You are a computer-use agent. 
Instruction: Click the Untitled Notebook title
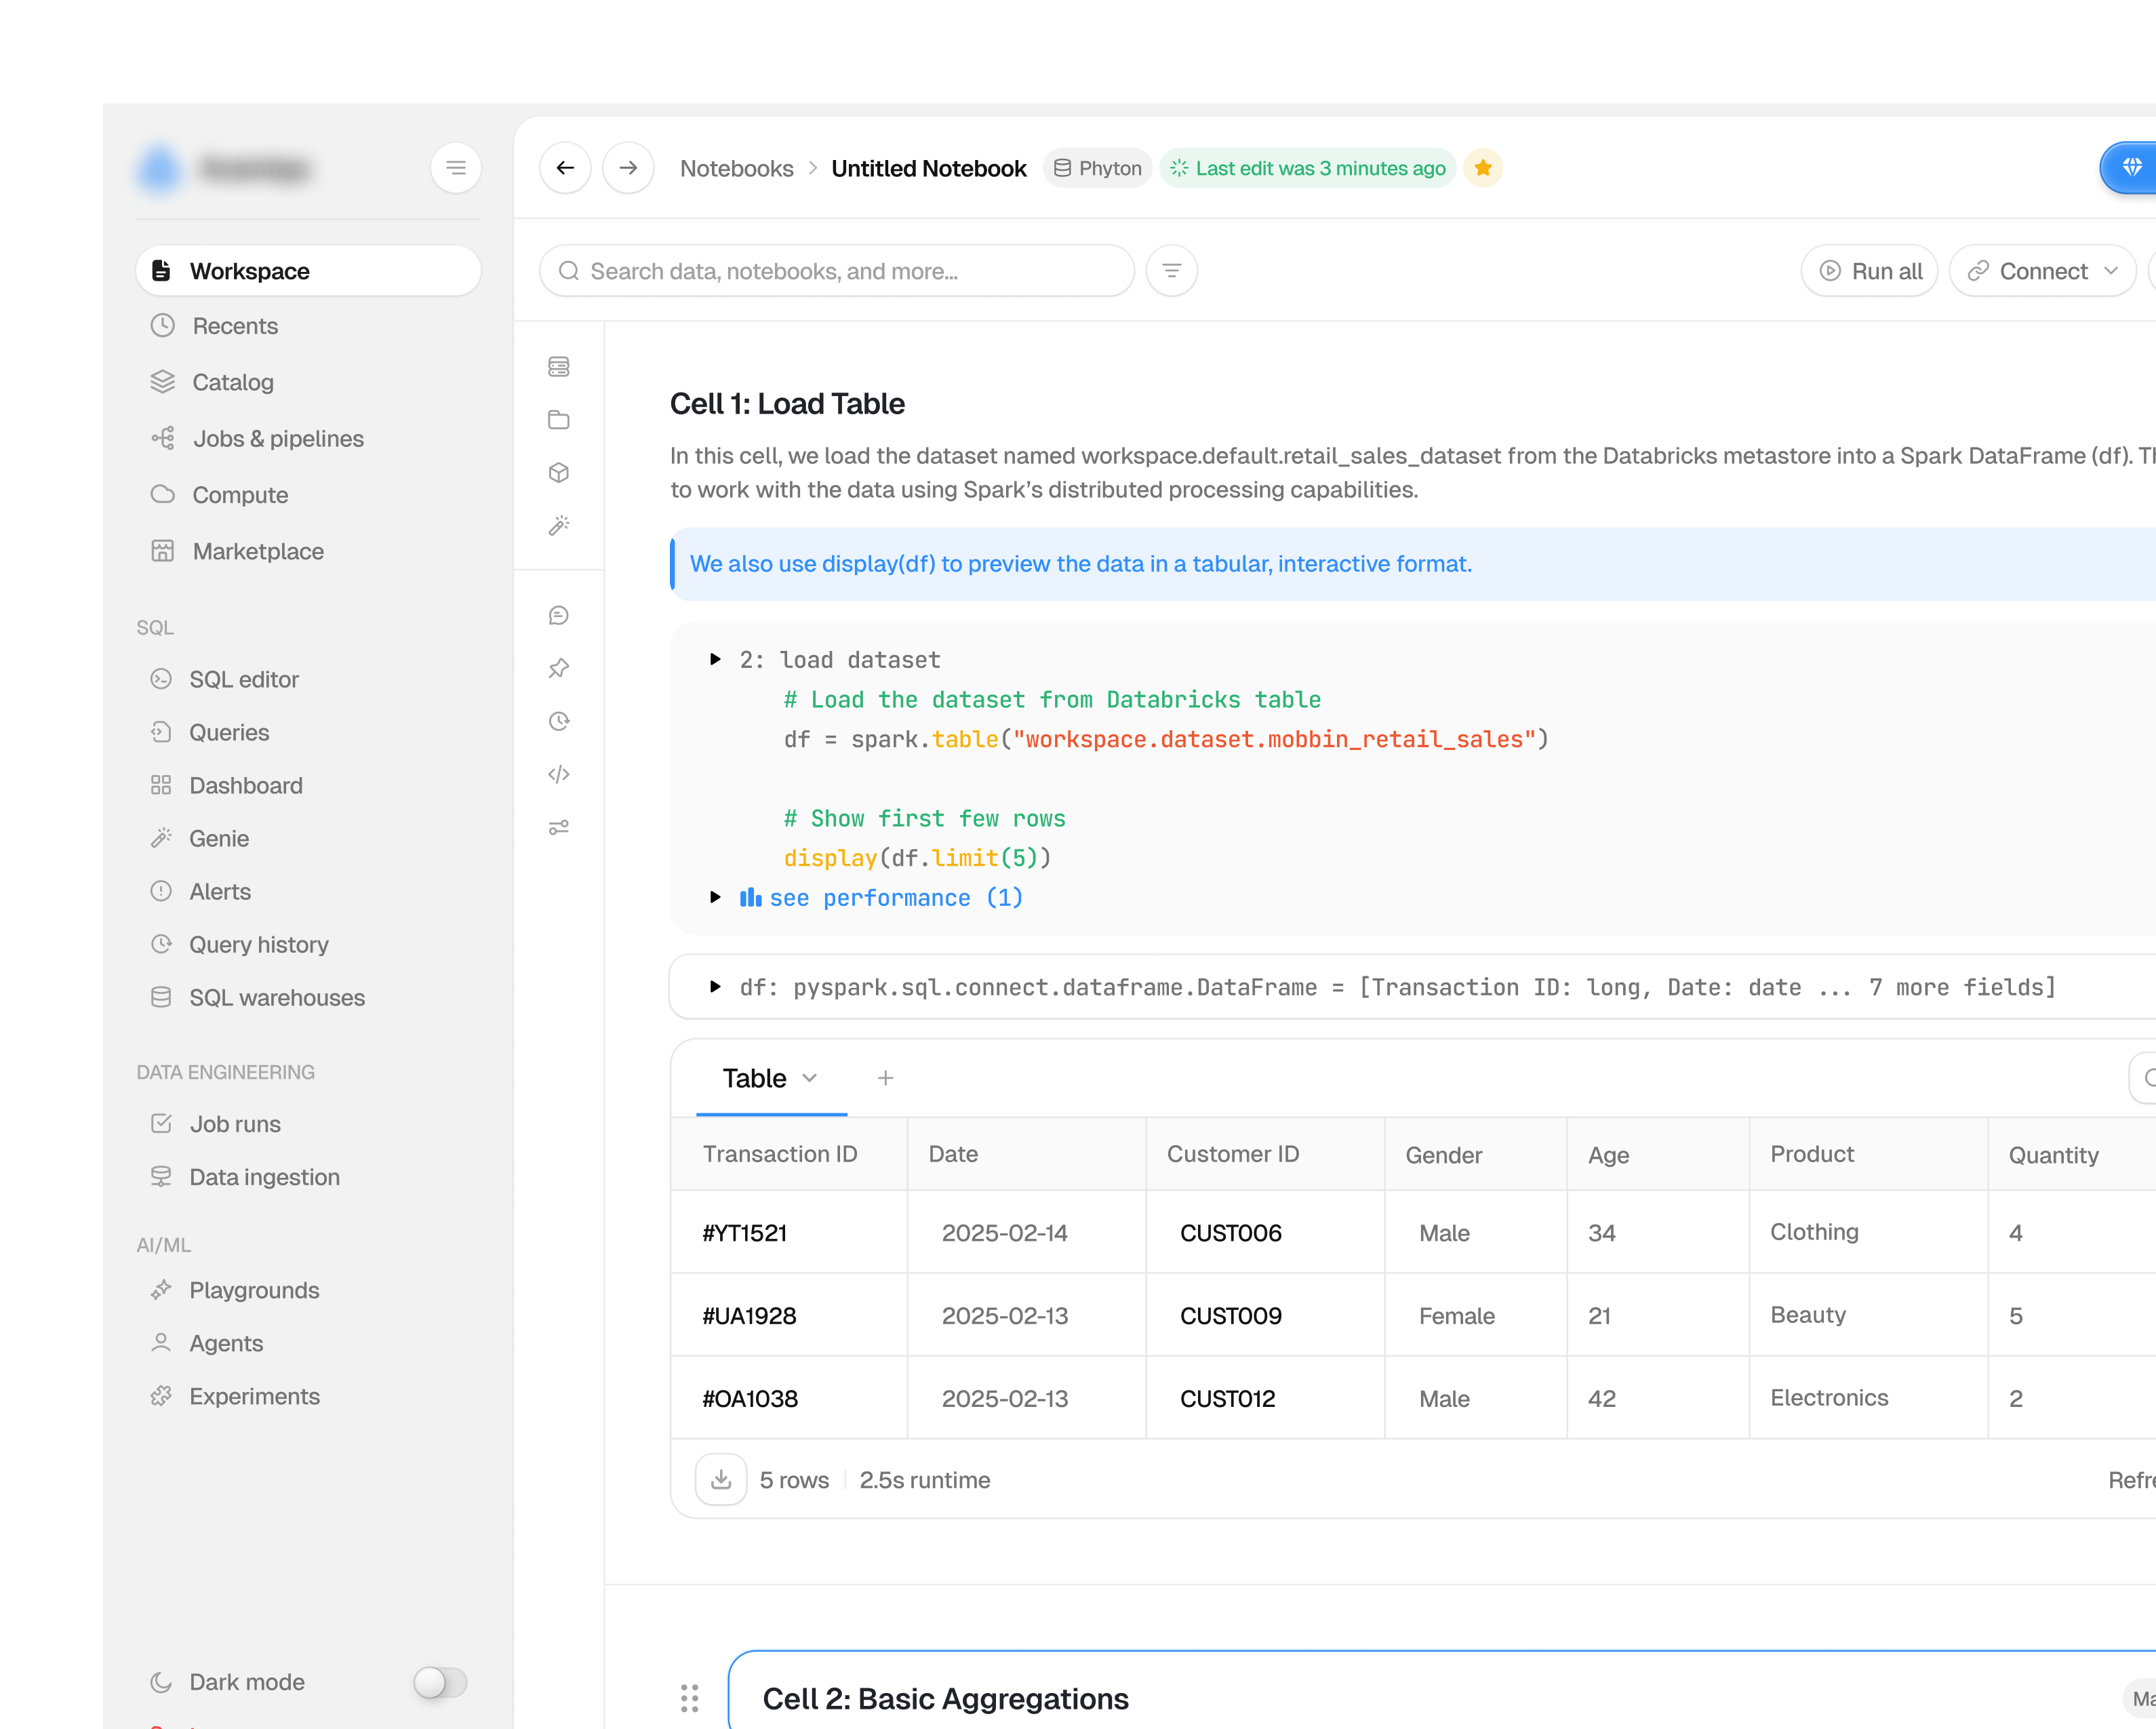pyautogui.click(x=929, y=168)
